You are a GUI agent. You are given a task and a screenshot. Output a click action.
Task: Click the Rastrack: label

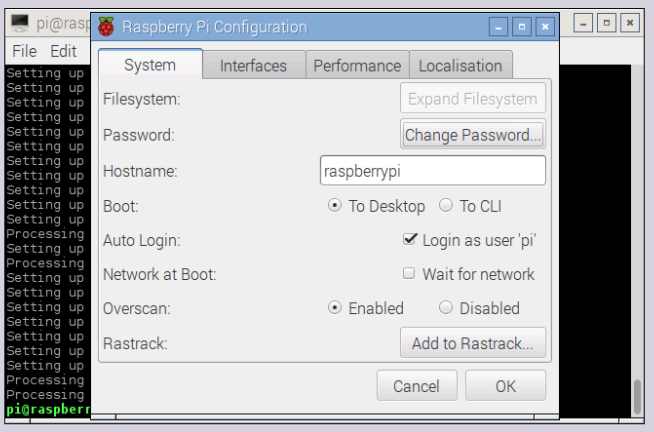pyautogui.click(x=135, y=344)
